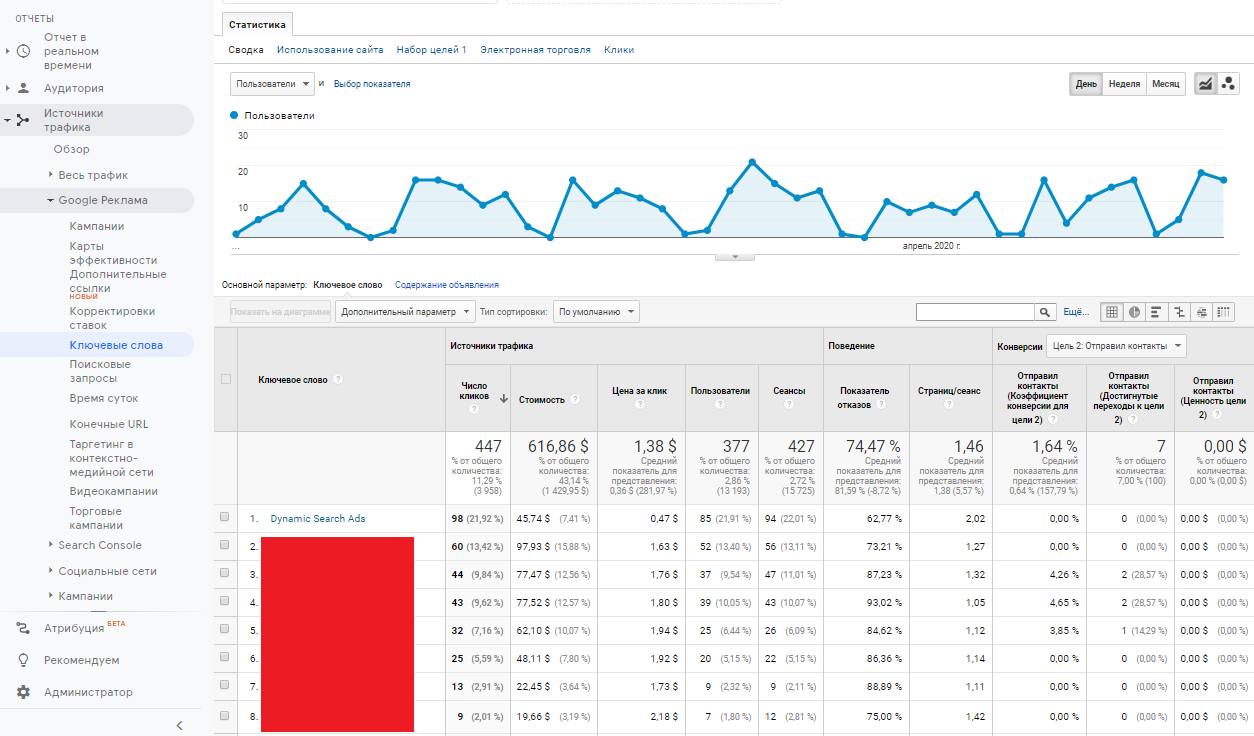The height and width of the screenshot is (736, 1254).
Task: Tick checkbox for row 5
Action: coord(225,629)
